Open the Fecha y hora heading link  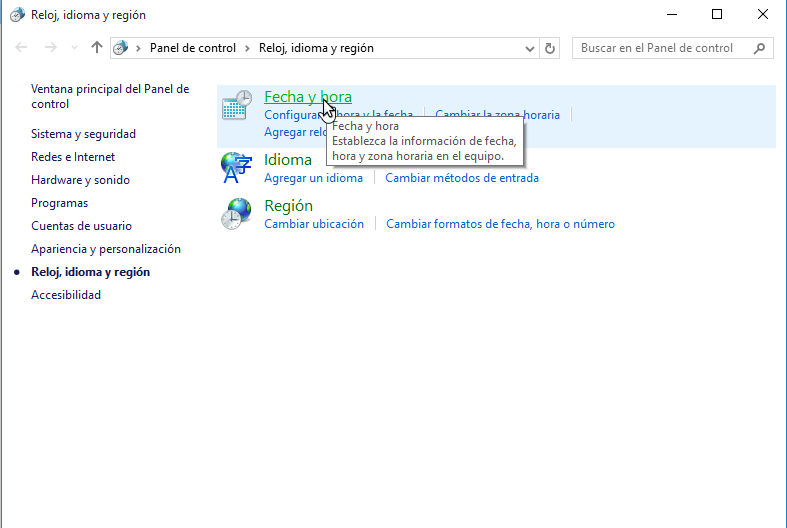tap(308, 96)
